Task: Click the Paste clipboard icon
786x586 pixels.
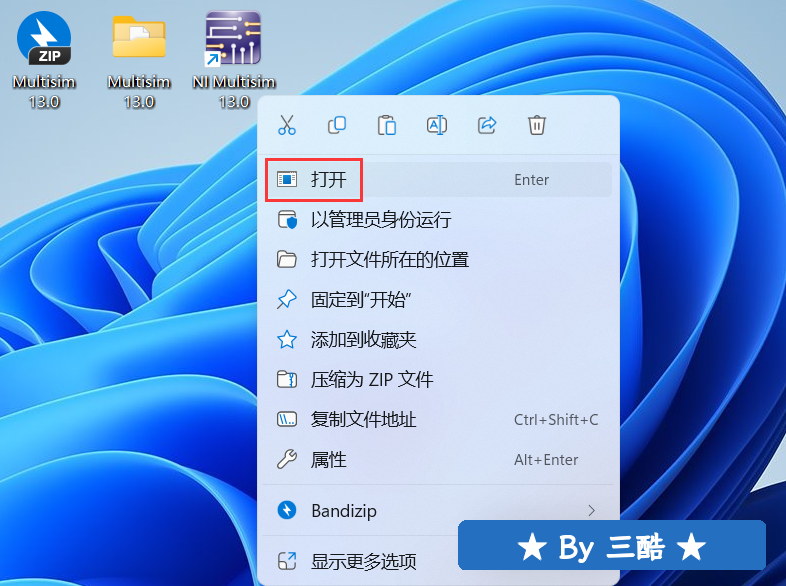Action: [386, 125]
